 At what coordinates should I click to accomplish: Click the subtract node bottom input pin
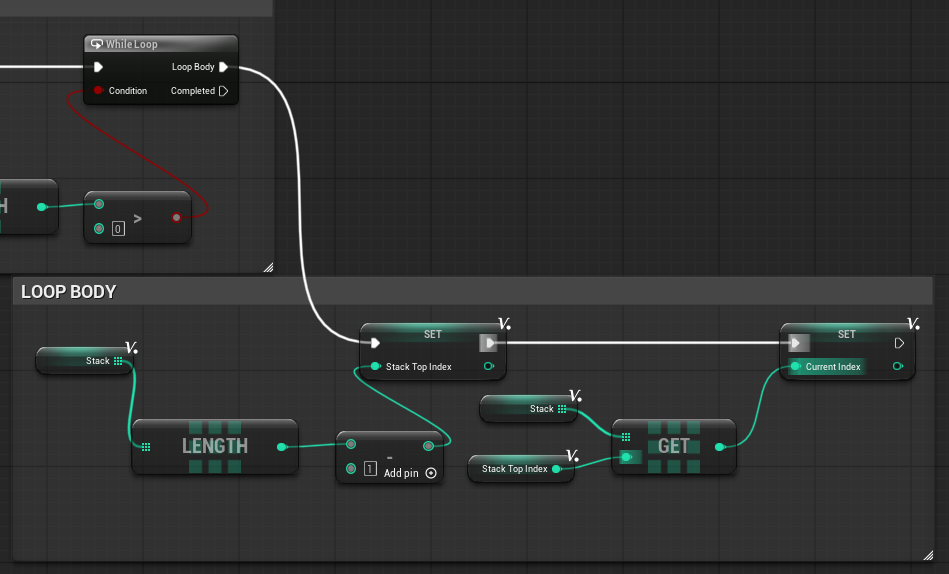351,469
